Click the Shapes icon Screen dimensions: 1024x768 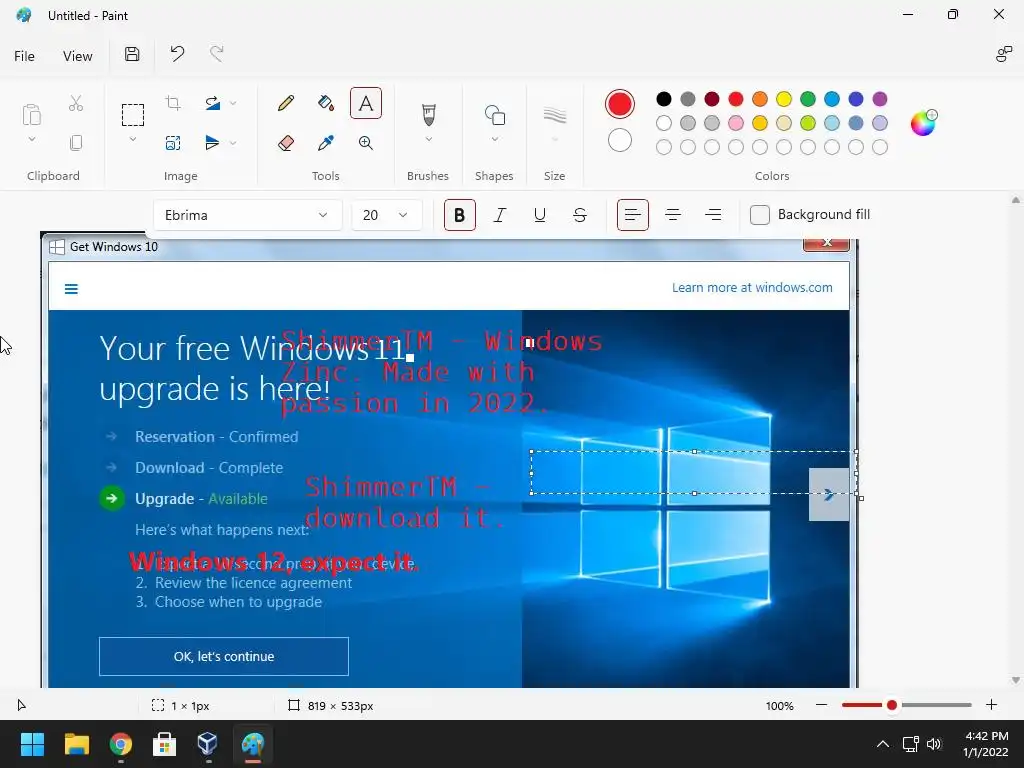(494, 115)
